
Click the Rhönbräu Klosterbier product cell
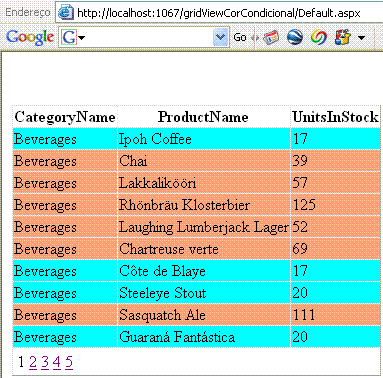[204, 205]
